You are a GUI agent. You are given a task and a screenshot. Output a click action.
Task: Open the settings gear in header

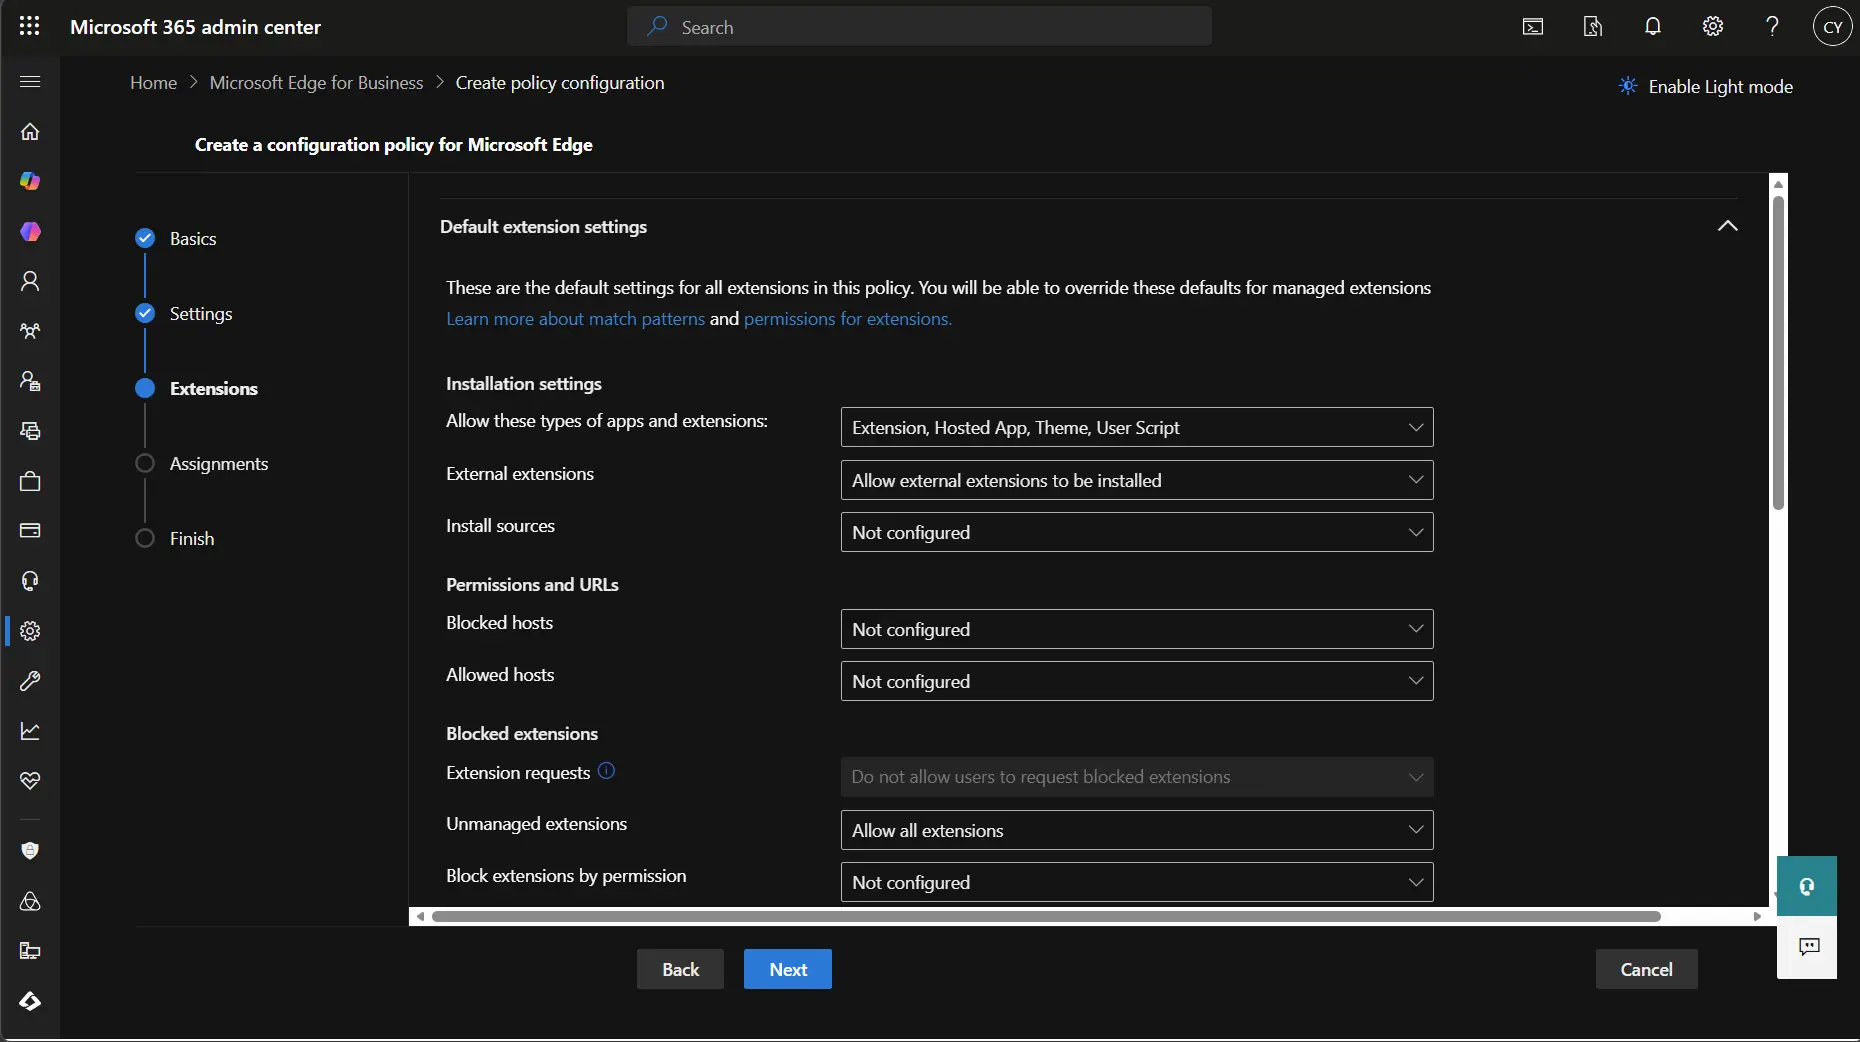1713,27
